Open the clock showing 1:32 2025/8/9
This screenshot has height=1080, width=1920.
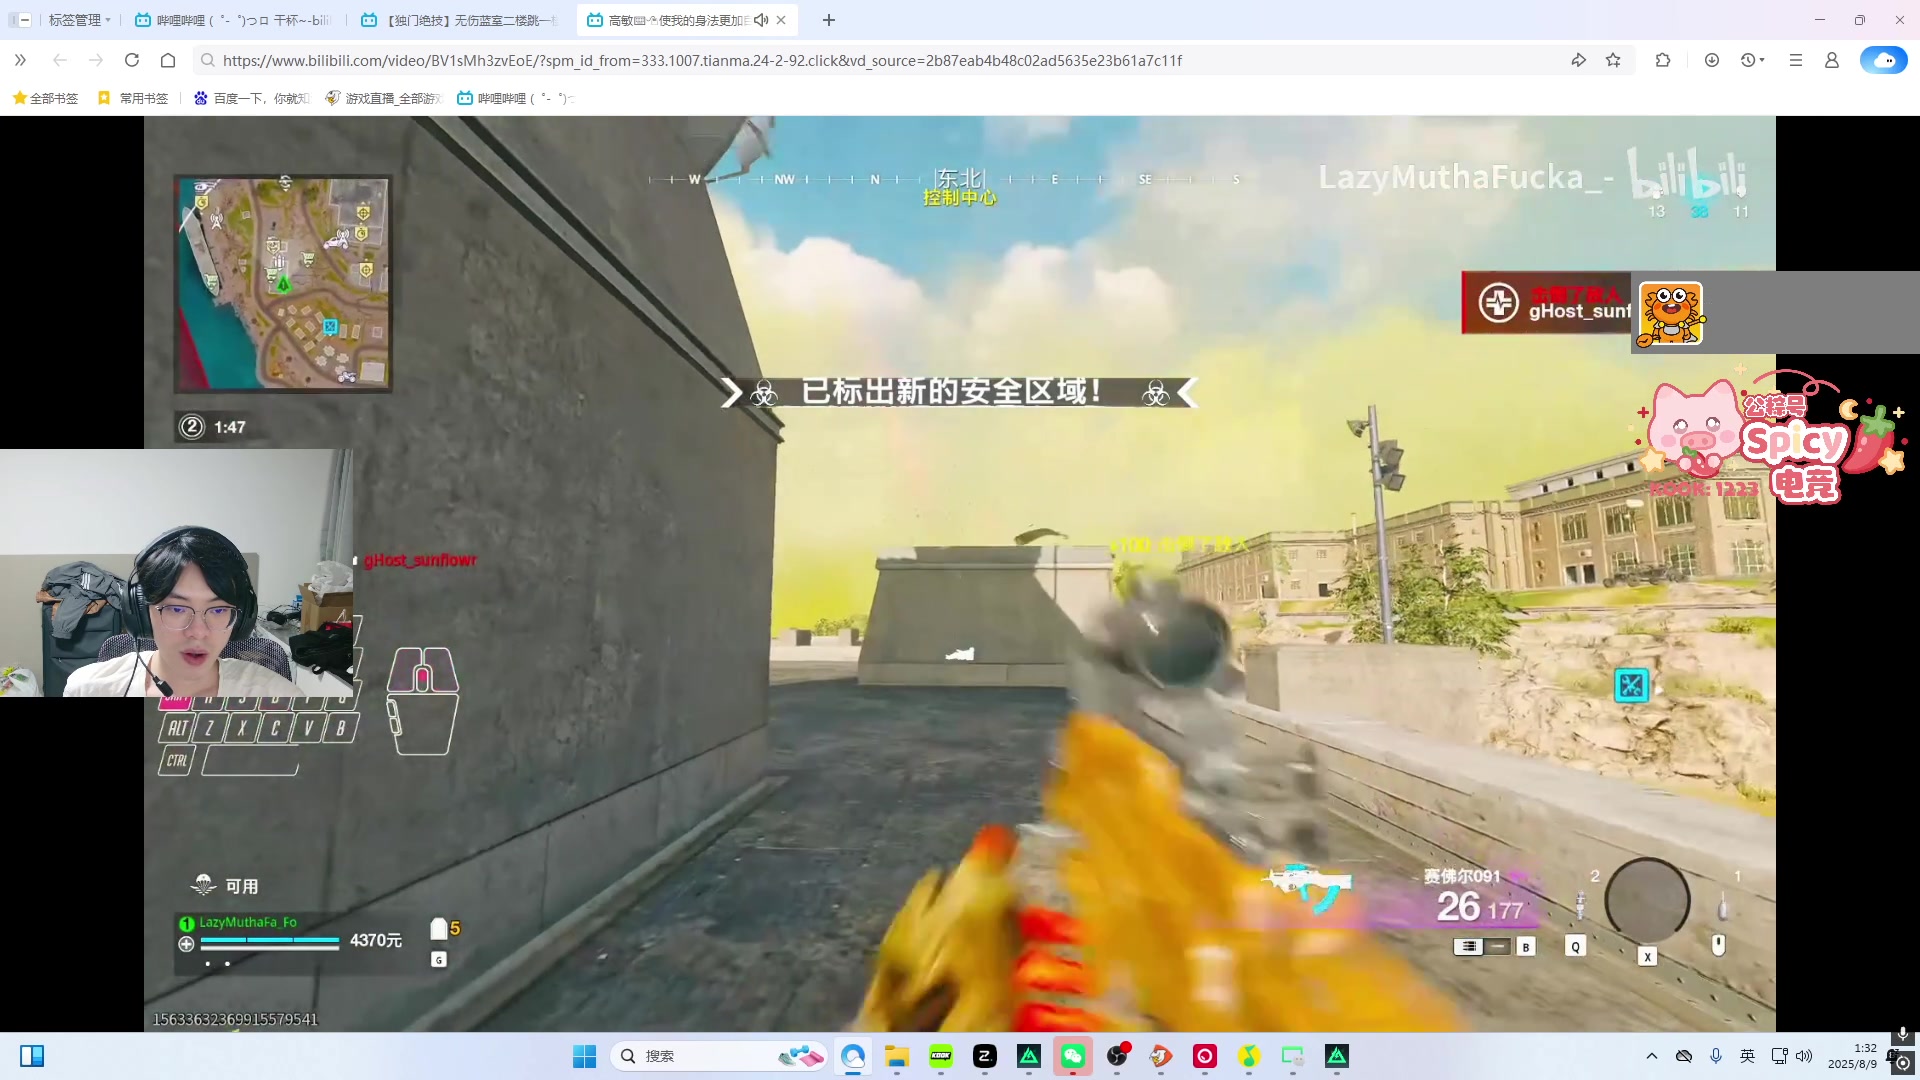(1853, 1056)
